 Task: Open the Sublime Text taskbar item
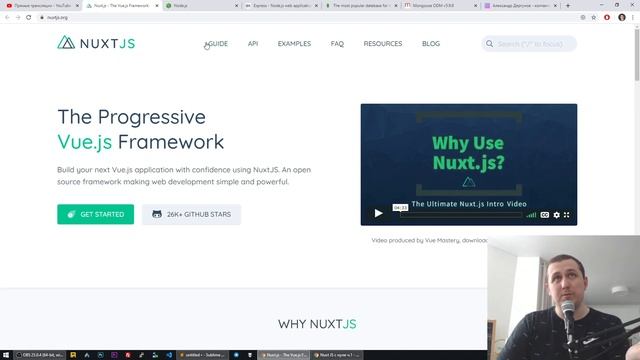[x=202, y=355]
